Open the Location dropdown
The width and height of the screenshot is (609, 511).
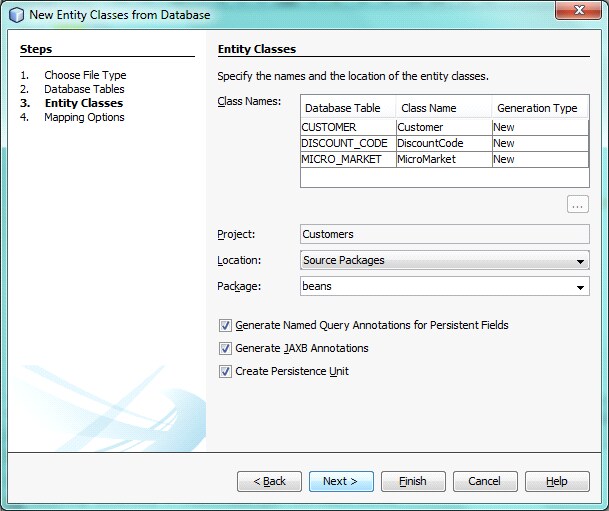pyautogui.click(x=445, y=260)
